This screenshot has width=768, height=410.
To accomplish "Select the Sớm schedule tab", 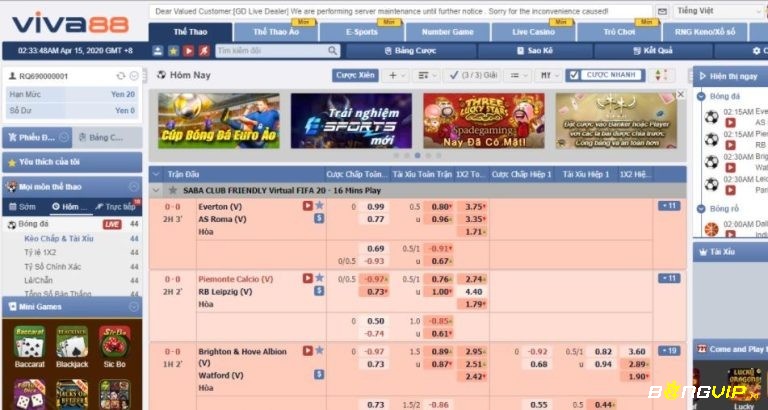I will click(23, 207).
